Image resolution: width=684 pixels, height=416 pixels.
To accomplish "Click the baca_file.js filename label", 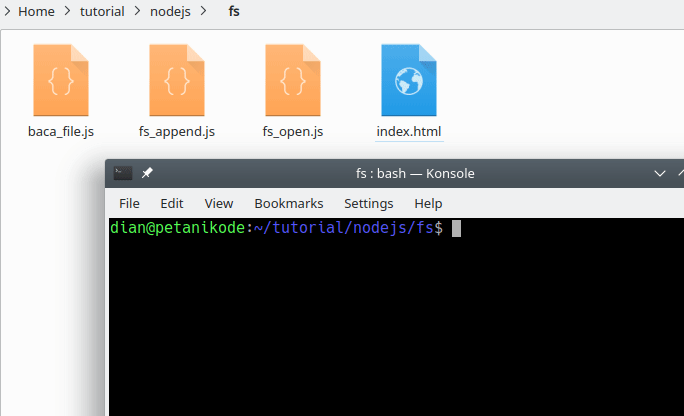I will click(61, 131).
